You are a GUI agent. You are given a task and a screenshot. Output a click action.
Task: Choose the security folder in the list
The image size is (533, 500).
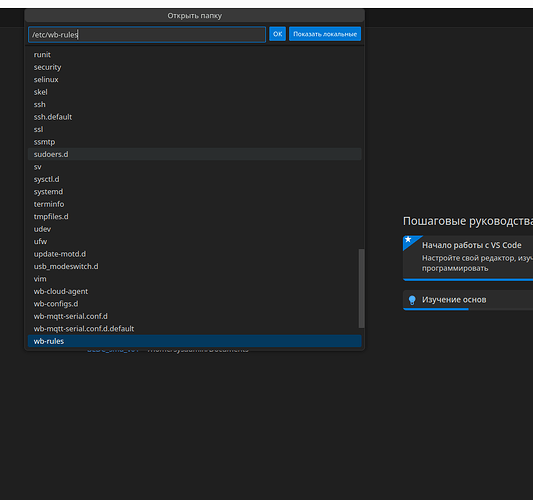coord(194,67)
